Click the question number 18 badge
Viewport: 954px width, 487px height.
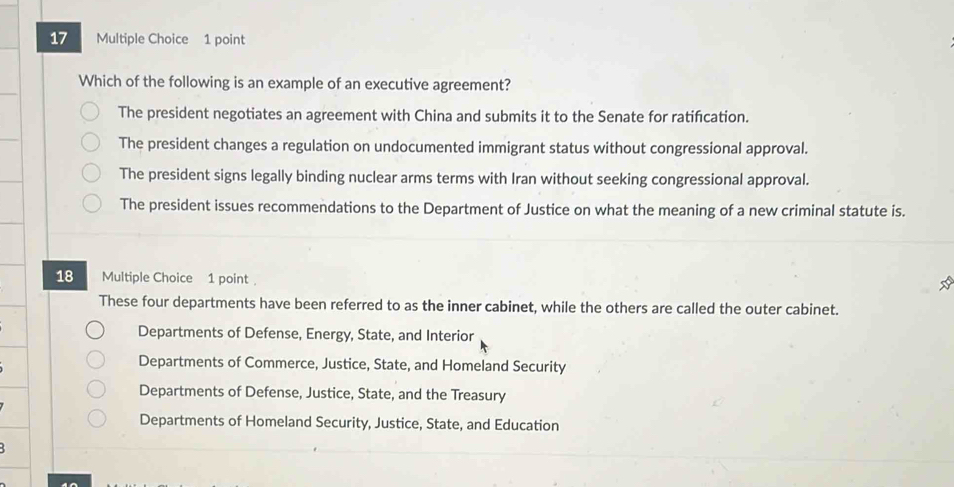(65, 277)
